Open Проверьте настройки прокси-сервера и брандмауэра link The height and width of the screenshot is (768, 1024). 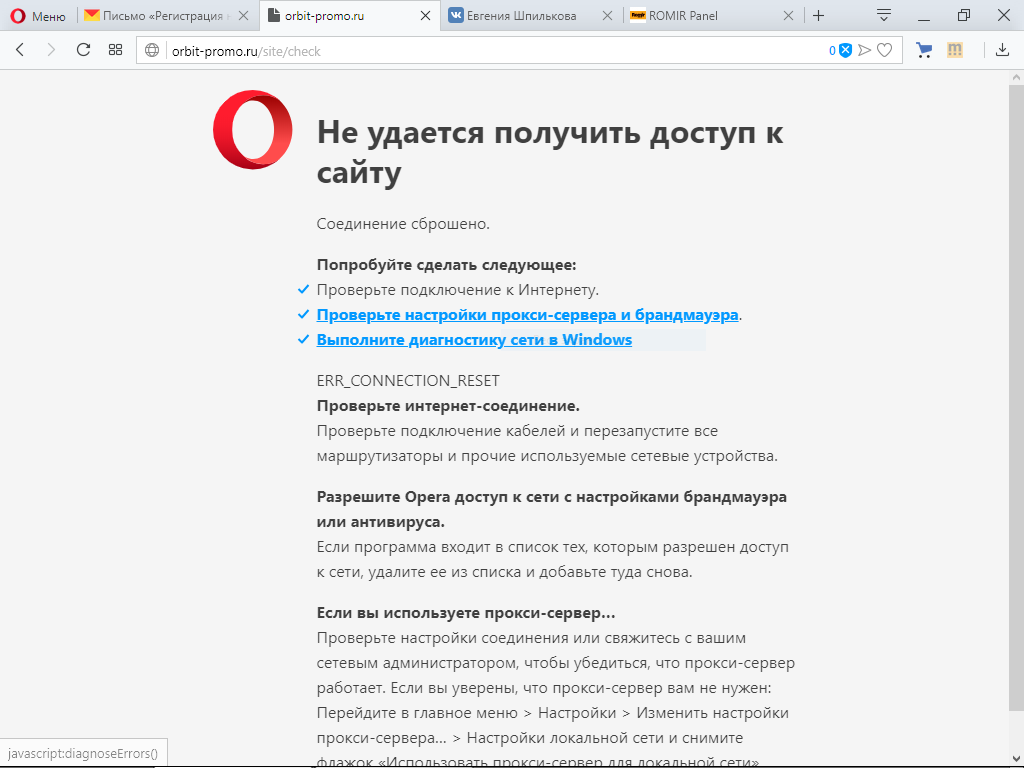[x=527, y=315]
